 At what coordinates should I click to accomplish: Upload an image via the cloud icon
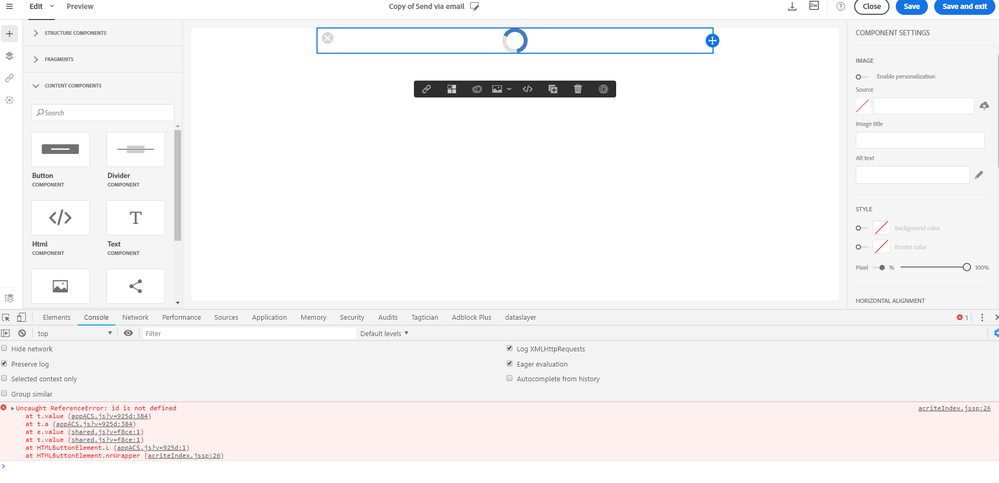tap(984, 105)
